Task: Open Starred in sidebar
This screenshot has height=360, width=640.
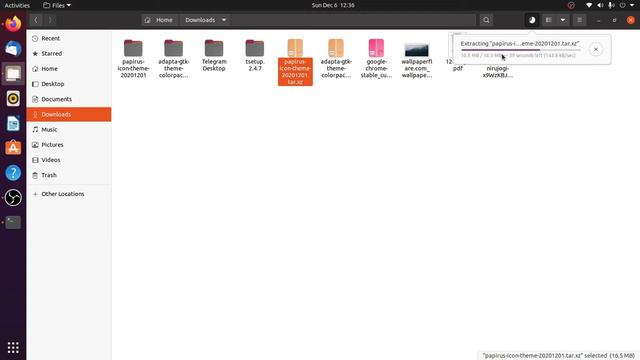Action: pyautogui.click(x=69, y=53)
